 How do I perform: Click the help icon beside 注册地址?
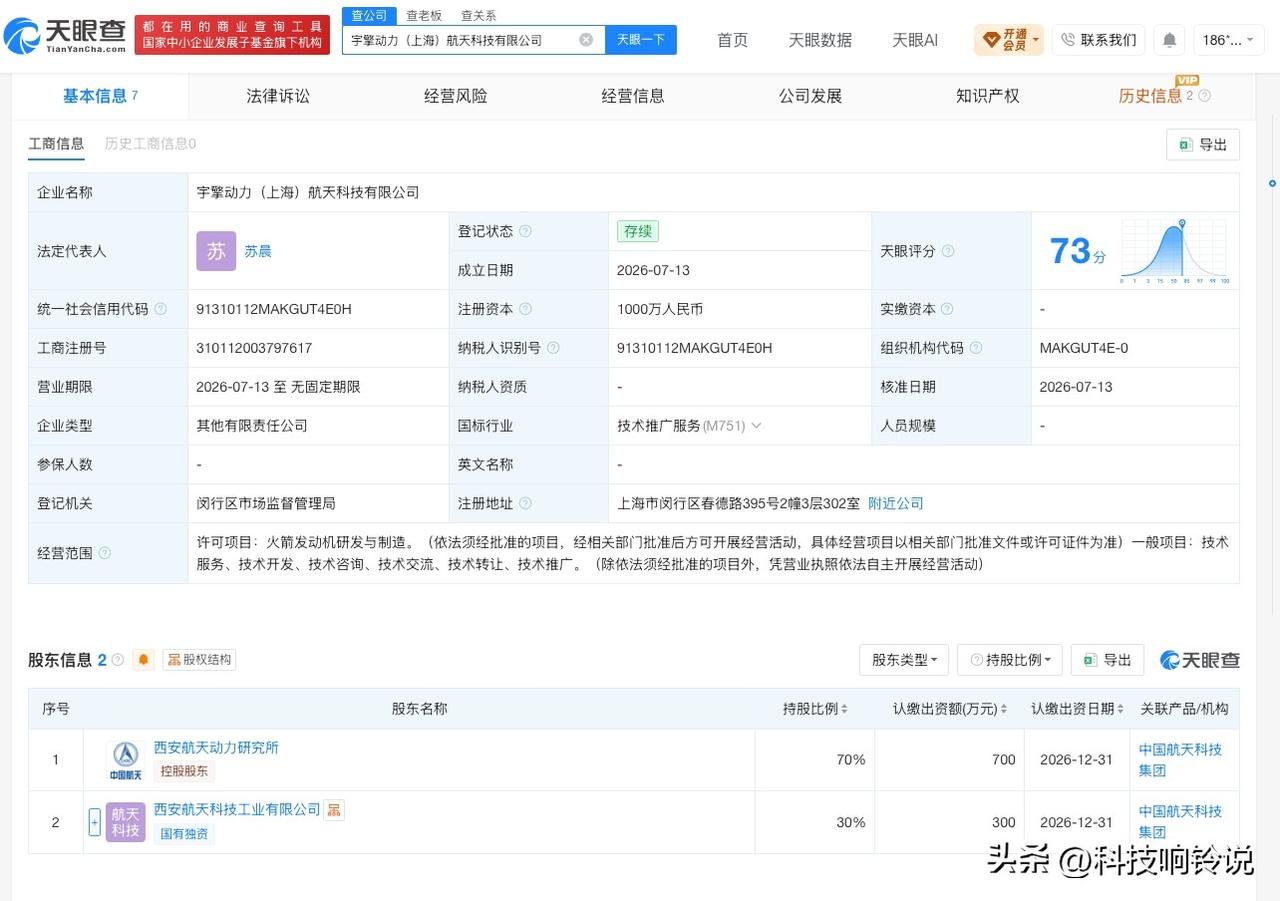tap(525, 503)
